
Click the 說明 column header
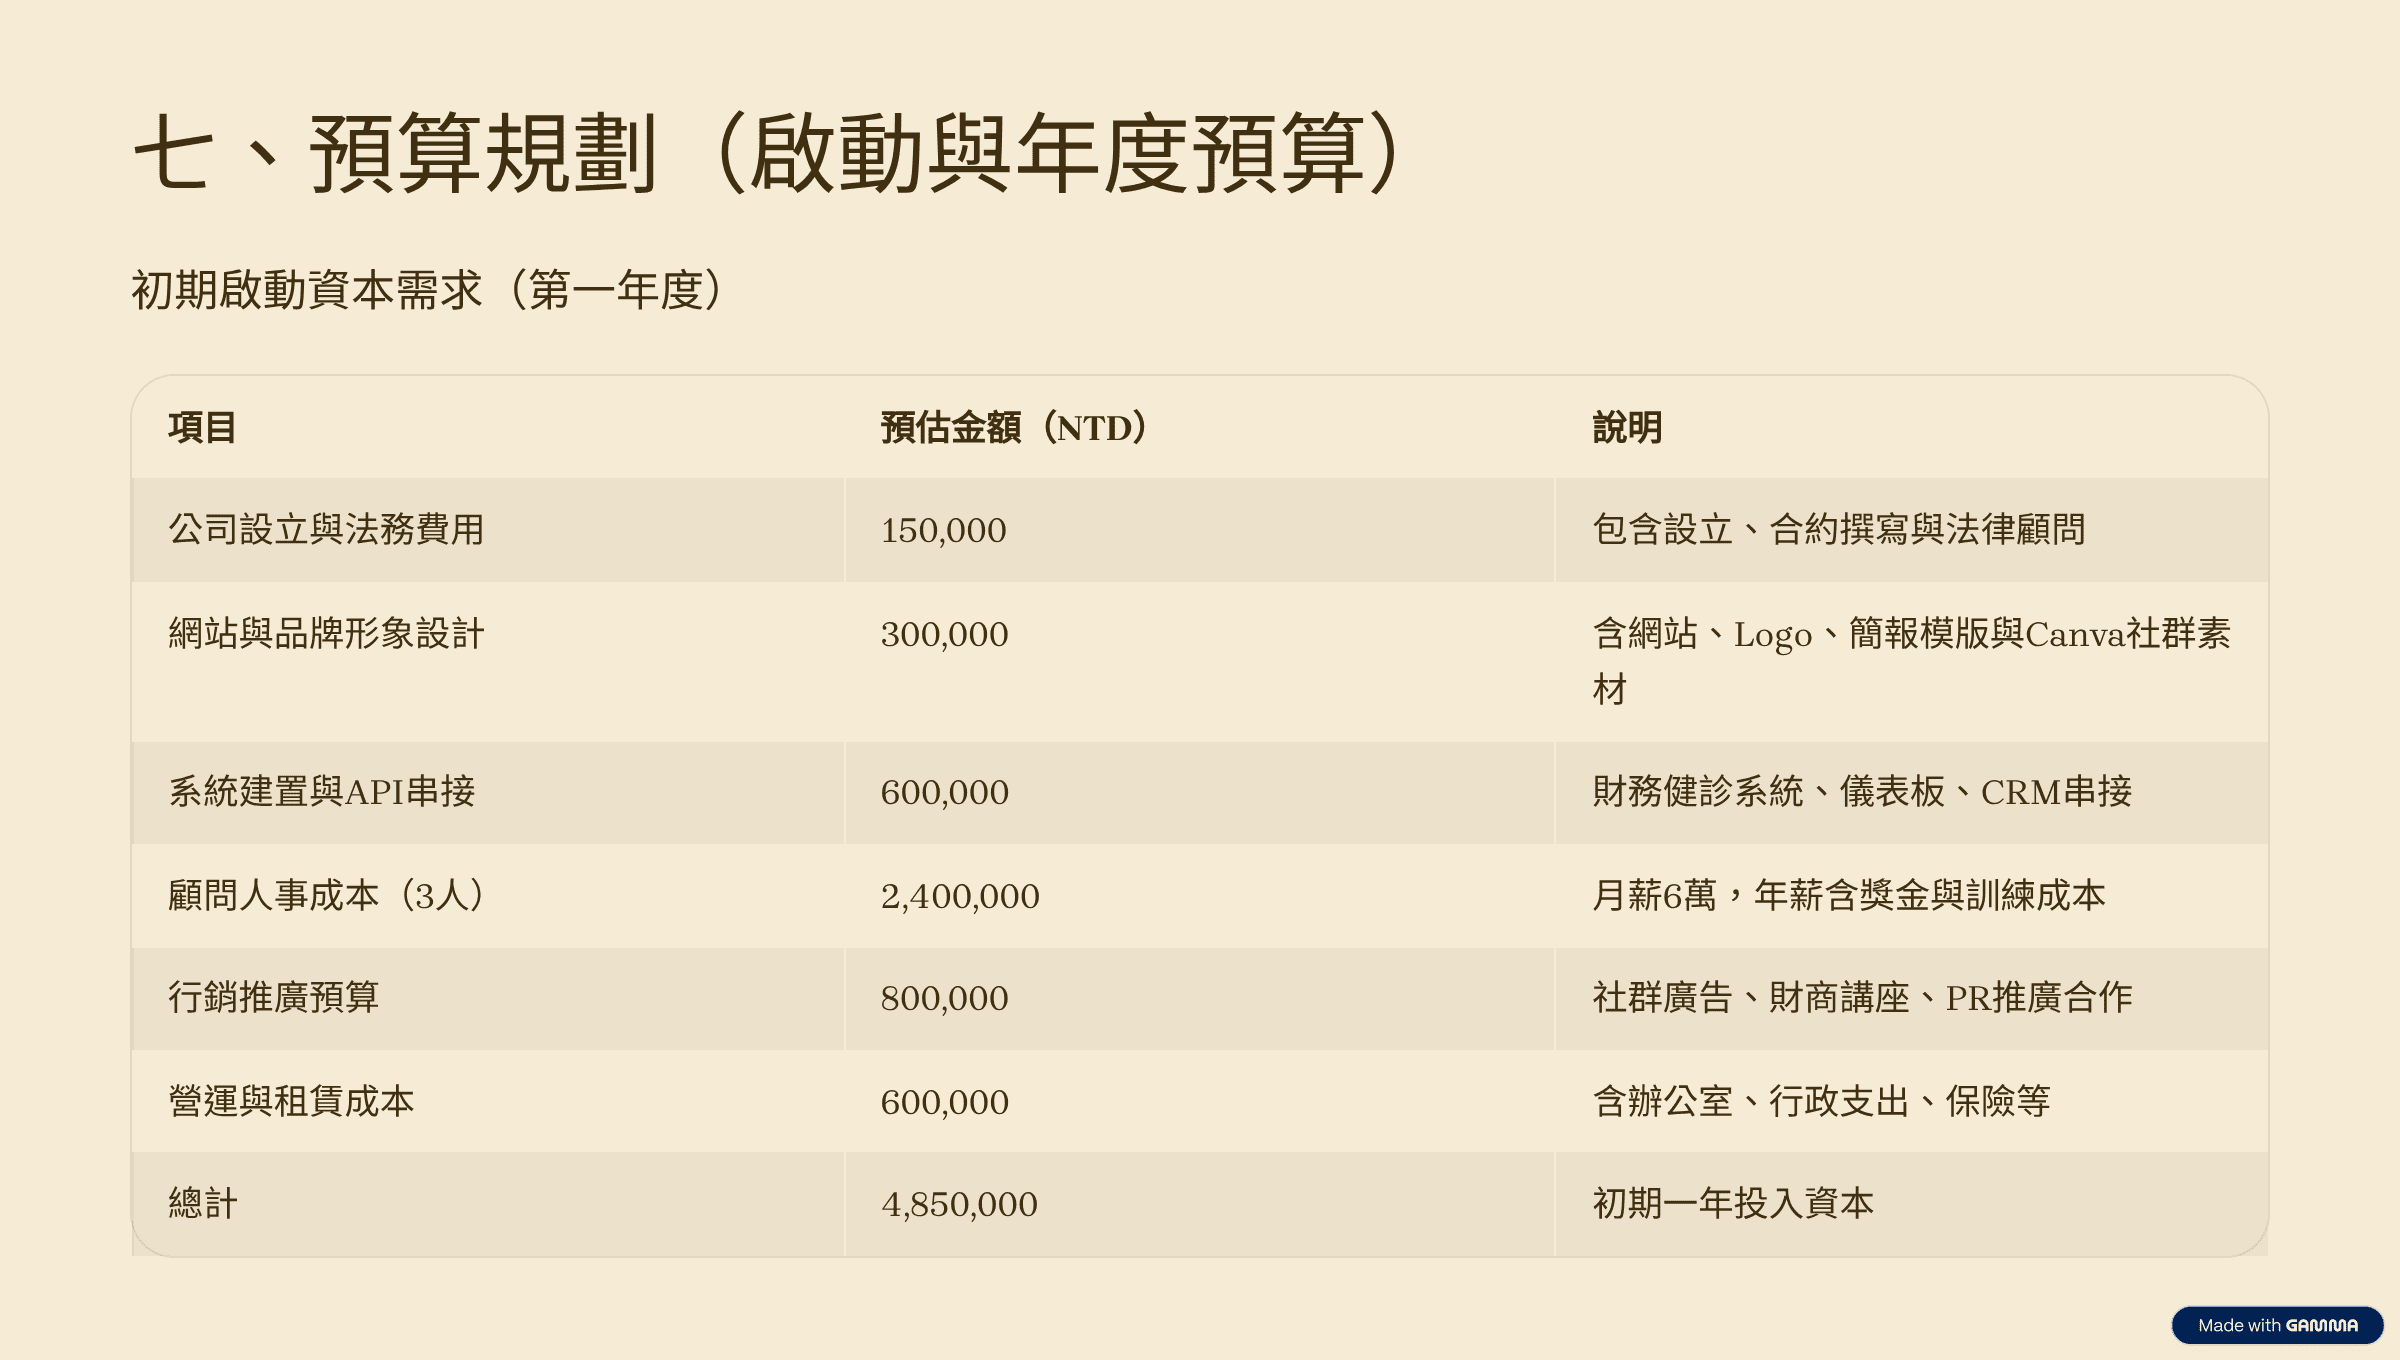tap(1627, 427)
